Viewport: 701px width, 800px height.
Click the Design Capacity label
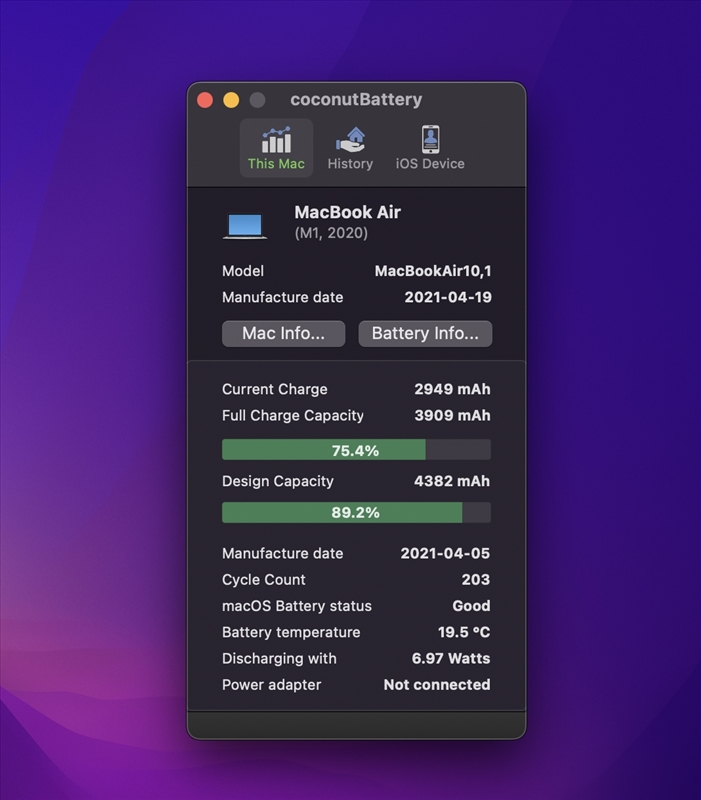click(278, 481)
